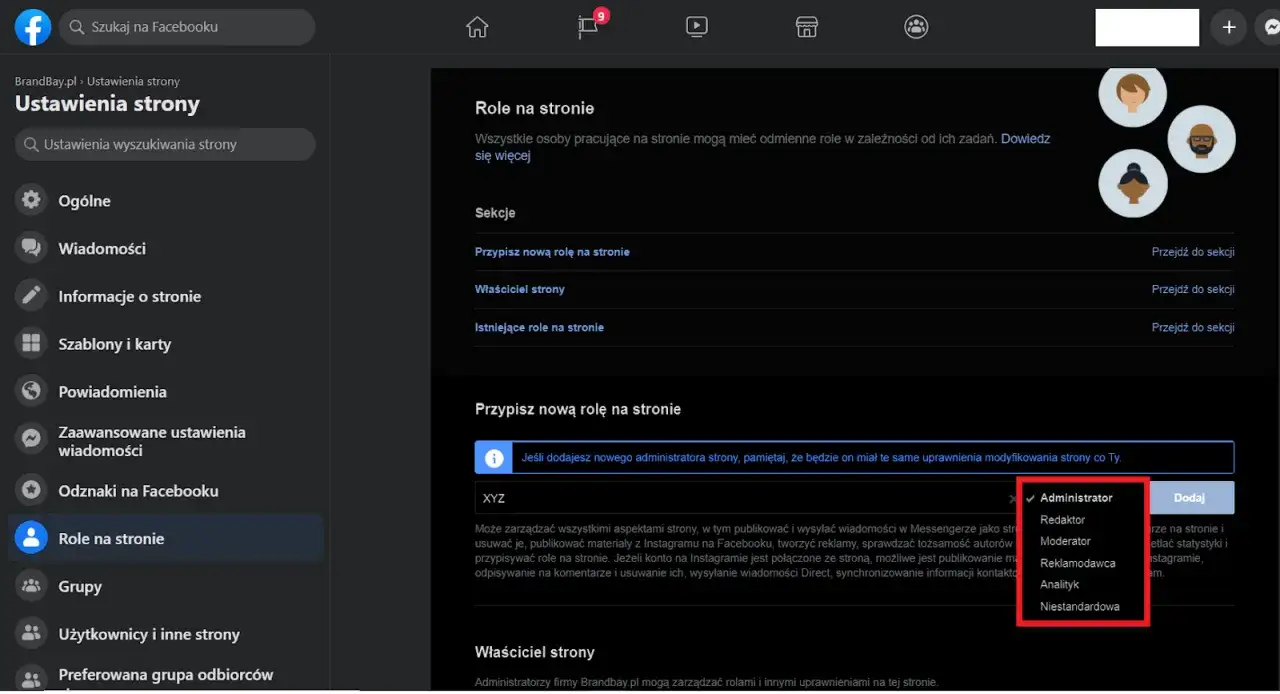
Task: Open the Facebook home feed icon
Action: click(477, 27)
